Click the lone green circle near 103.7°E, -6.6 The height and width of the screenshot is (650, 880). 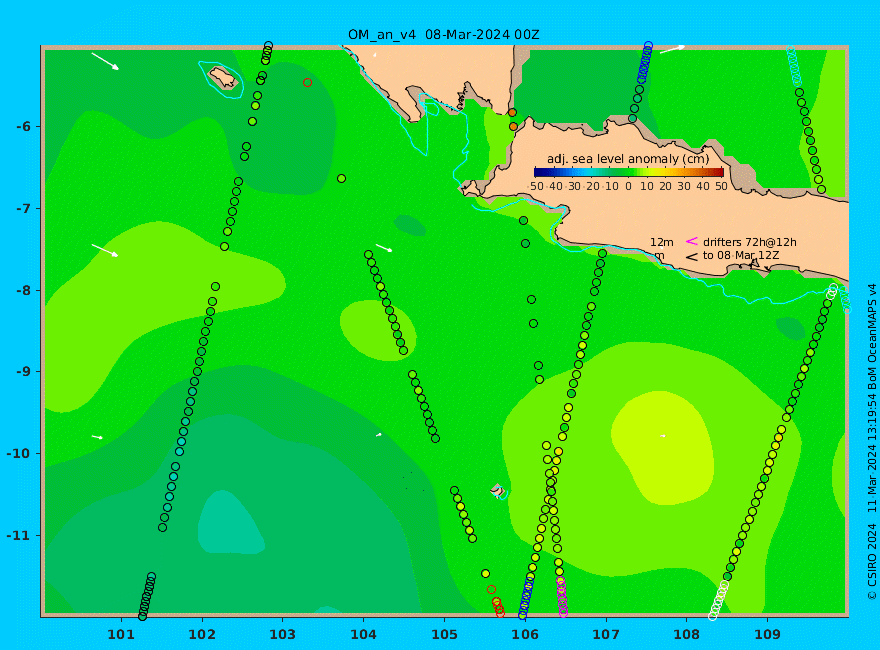[341, 178]
